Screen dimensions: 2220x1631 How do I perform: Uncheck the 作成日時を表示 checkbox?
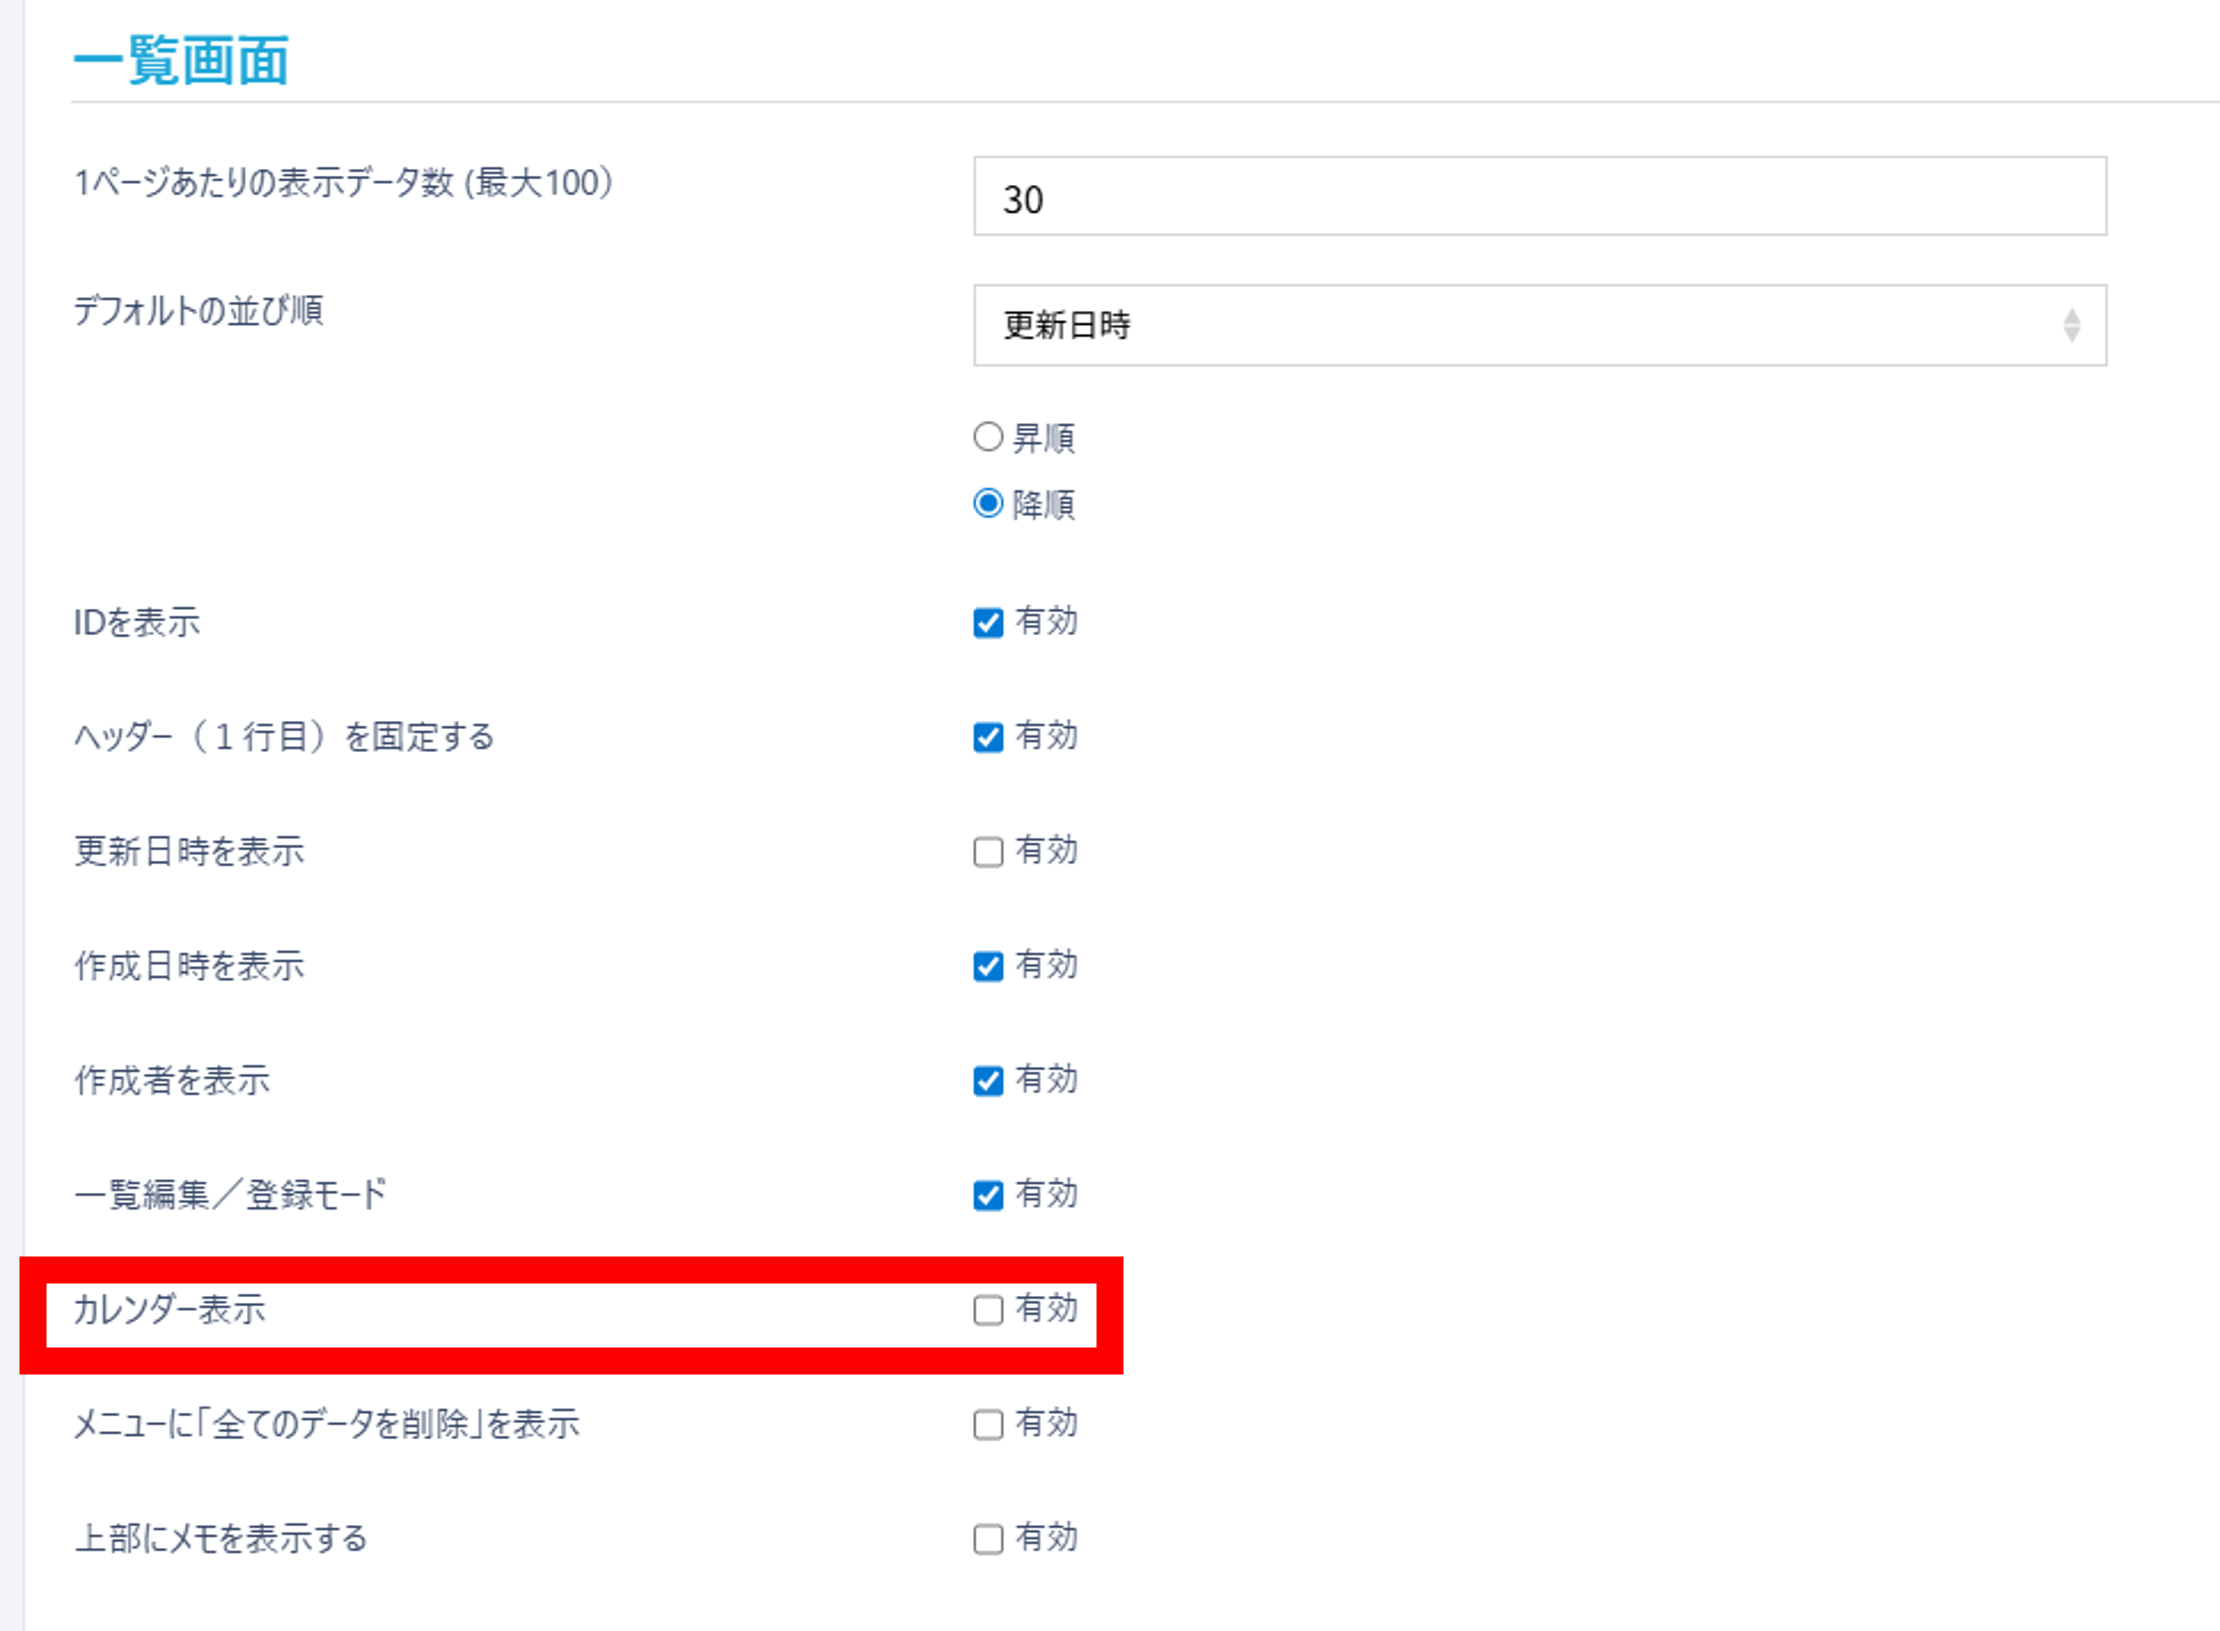point(987,966)
